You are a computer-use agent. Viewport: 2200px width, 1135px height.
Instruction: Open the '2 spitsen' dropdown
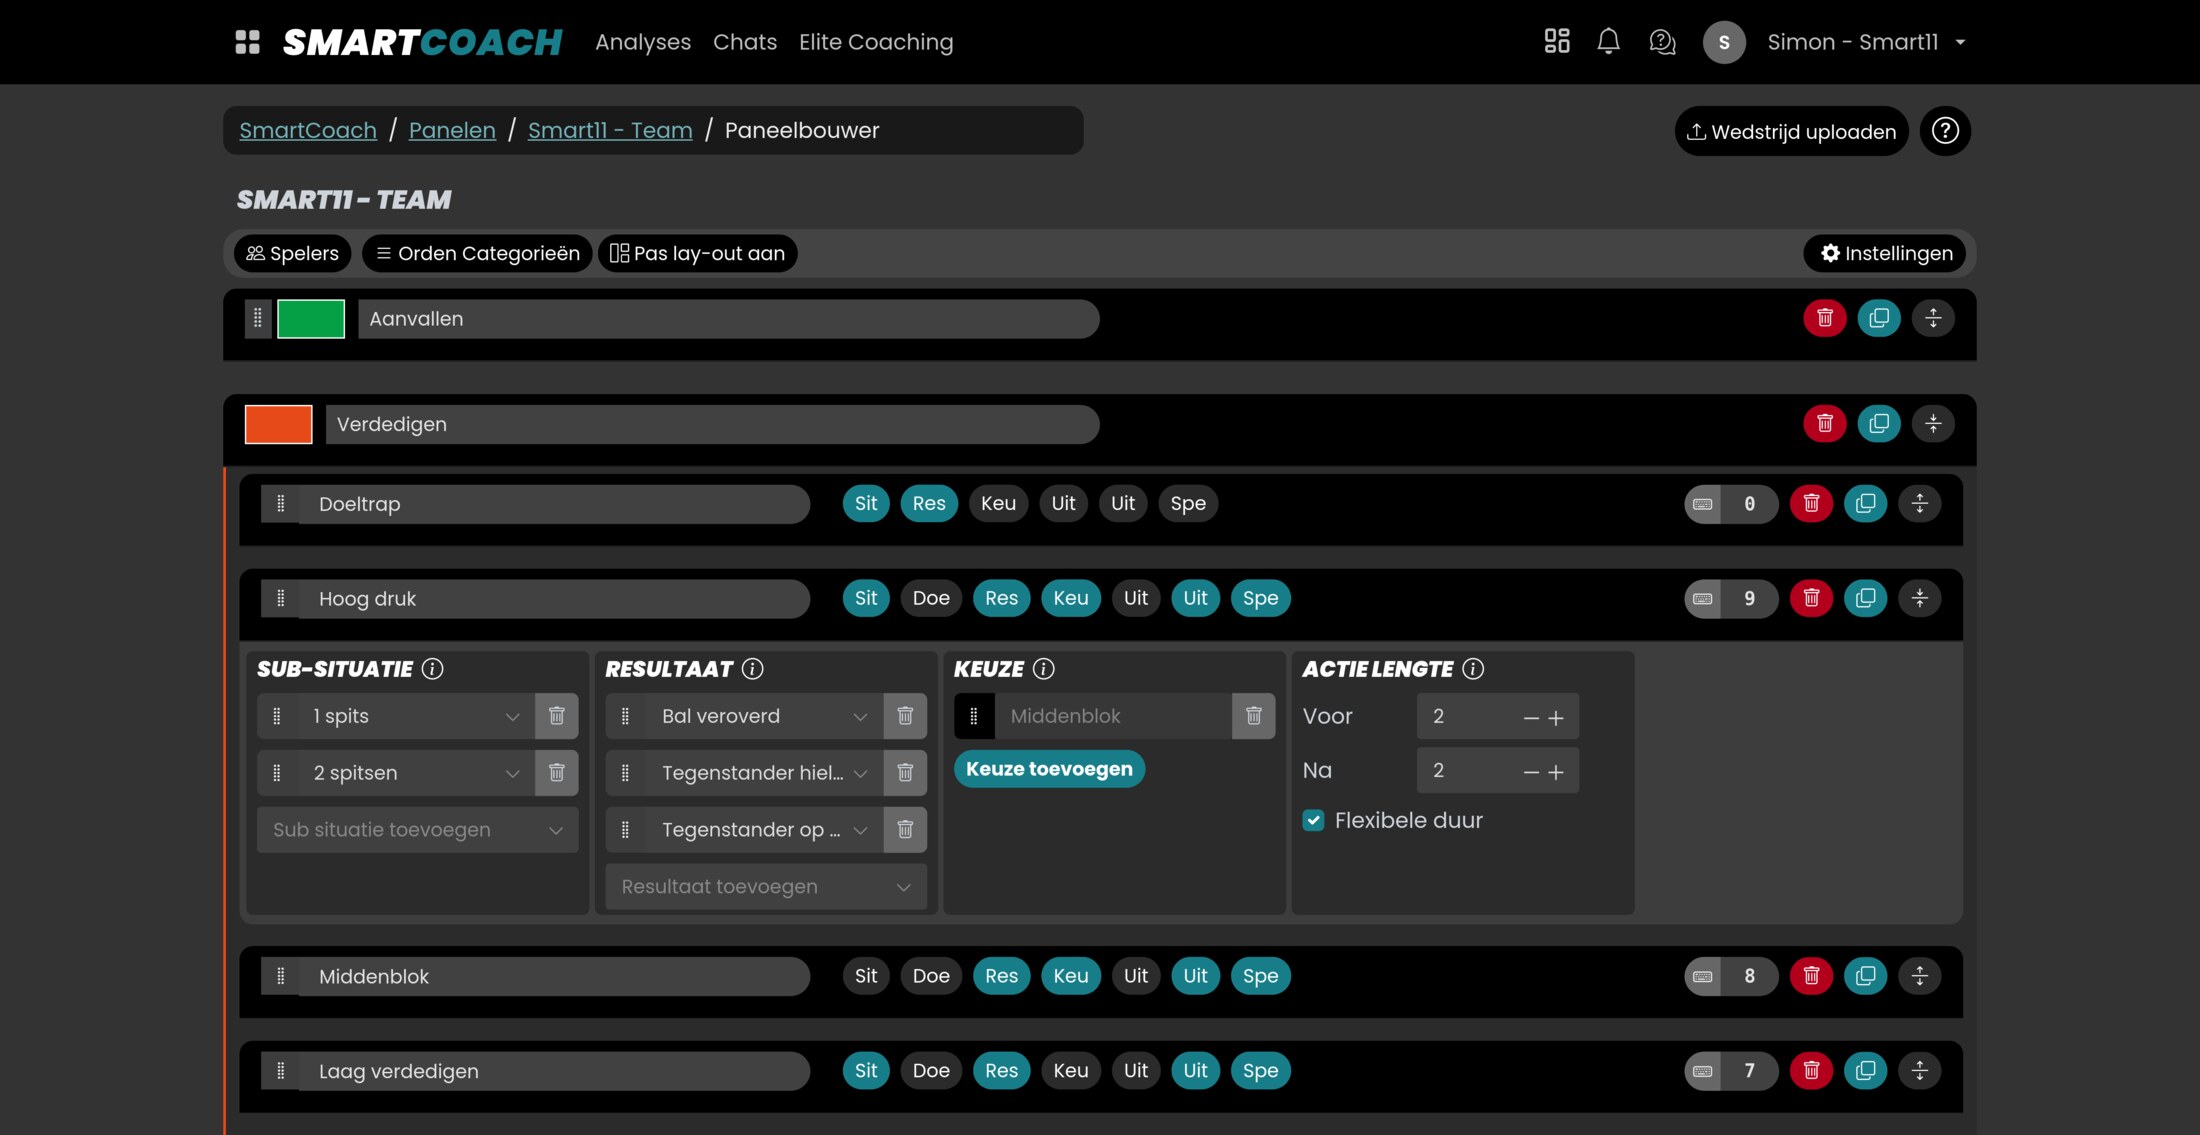coord(415,773)
